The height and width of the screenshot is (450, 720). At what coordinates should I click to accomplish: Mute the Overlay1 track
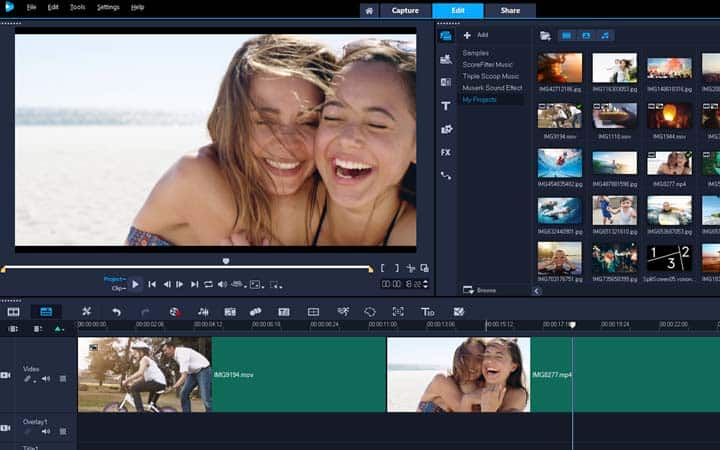[46, 432]
